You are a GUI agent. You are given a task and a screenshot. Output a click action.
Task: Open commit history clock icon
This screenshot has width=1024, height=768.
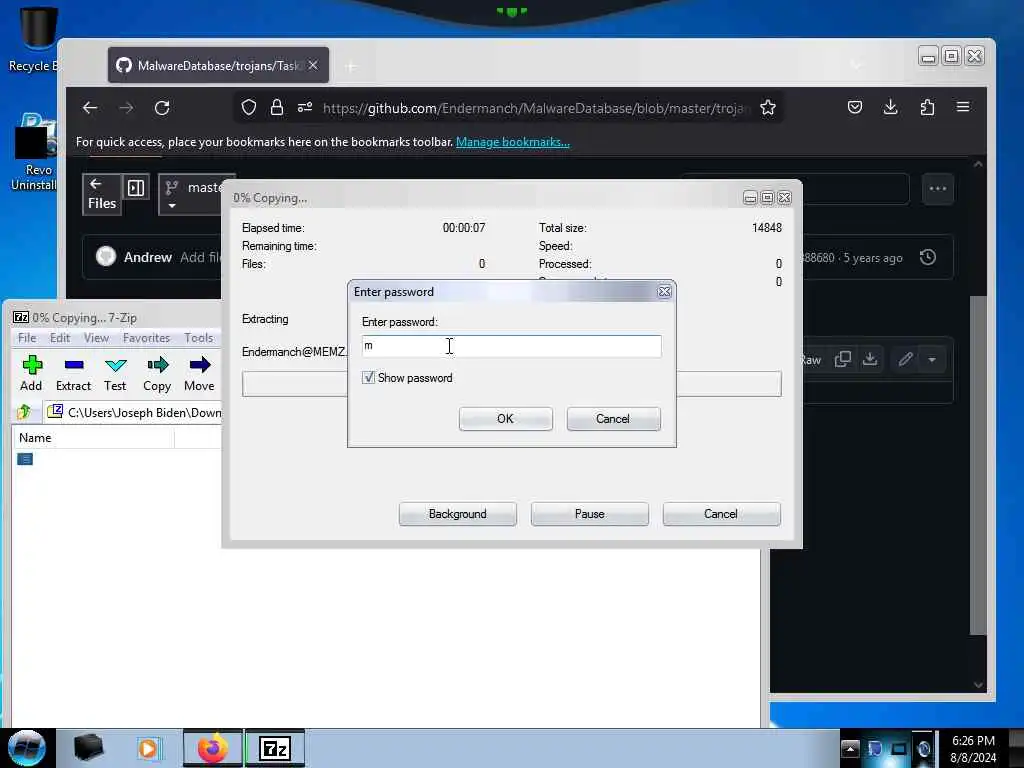(x=928, y=257)
